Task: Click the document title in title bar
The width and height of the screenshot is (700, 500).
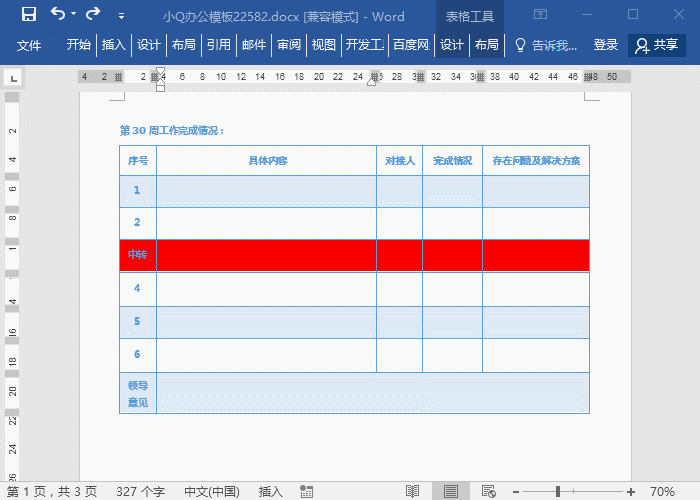Action: (x=283, y=17)
